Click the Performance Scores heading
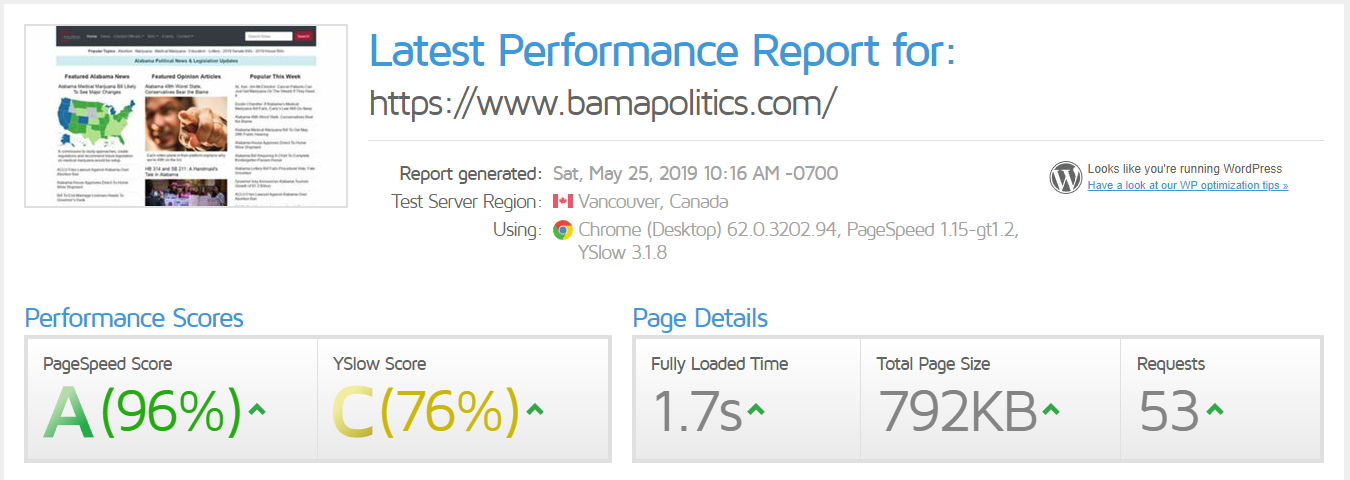Image resolution: width=1350 pixels, height=480 pixels. click(x=134, y=318)
